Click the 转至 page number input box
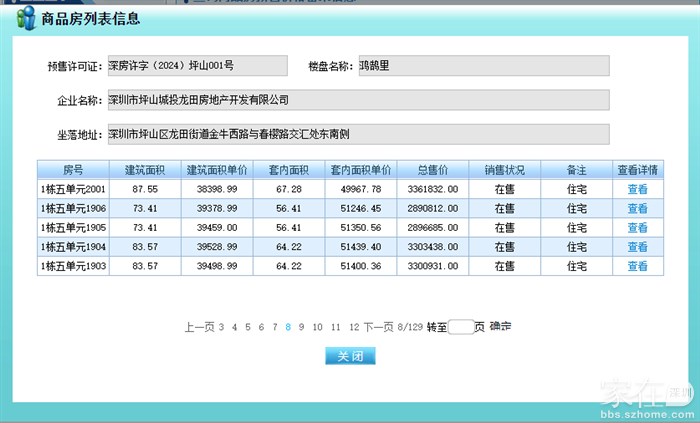Image resolution: width=700 pixels, height=423 pixels. [x=460, y=327]
